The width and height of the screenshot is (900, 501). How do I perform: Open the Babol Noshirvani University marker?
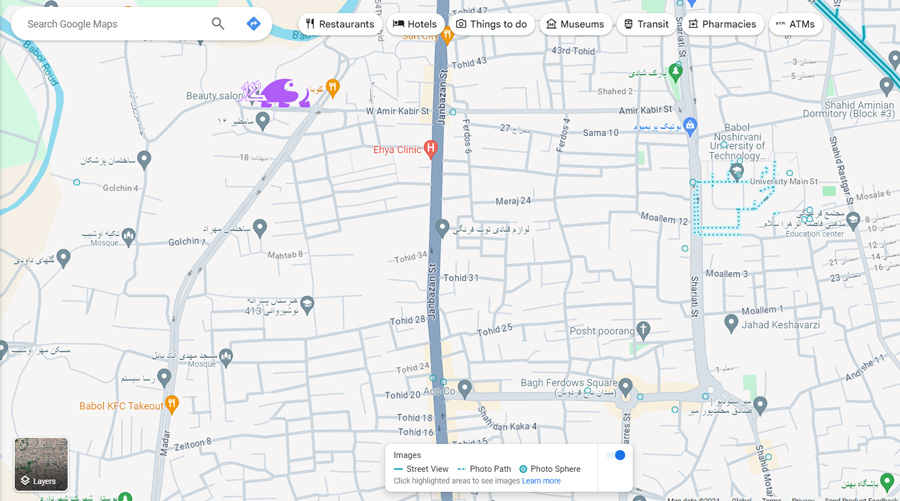[736, 171]
